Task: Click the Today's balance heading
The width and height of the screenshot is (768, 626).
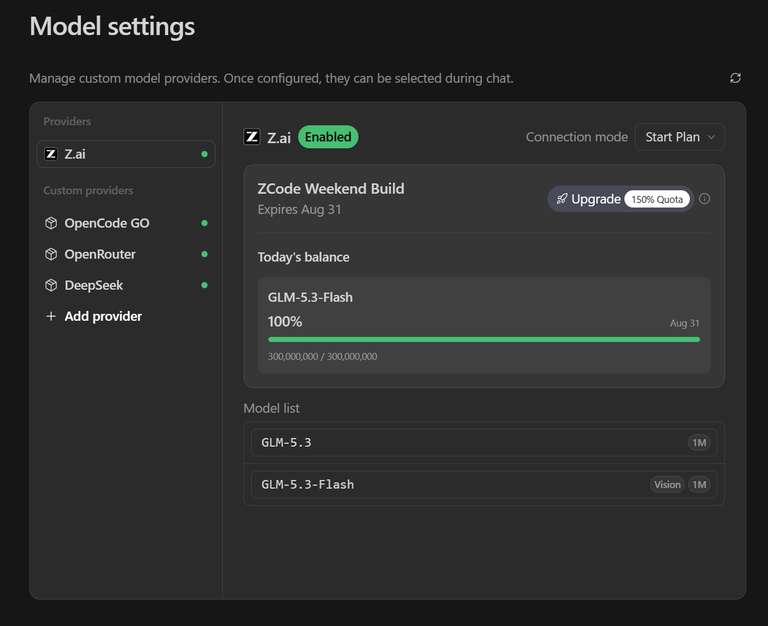Action: coord(304,257)
